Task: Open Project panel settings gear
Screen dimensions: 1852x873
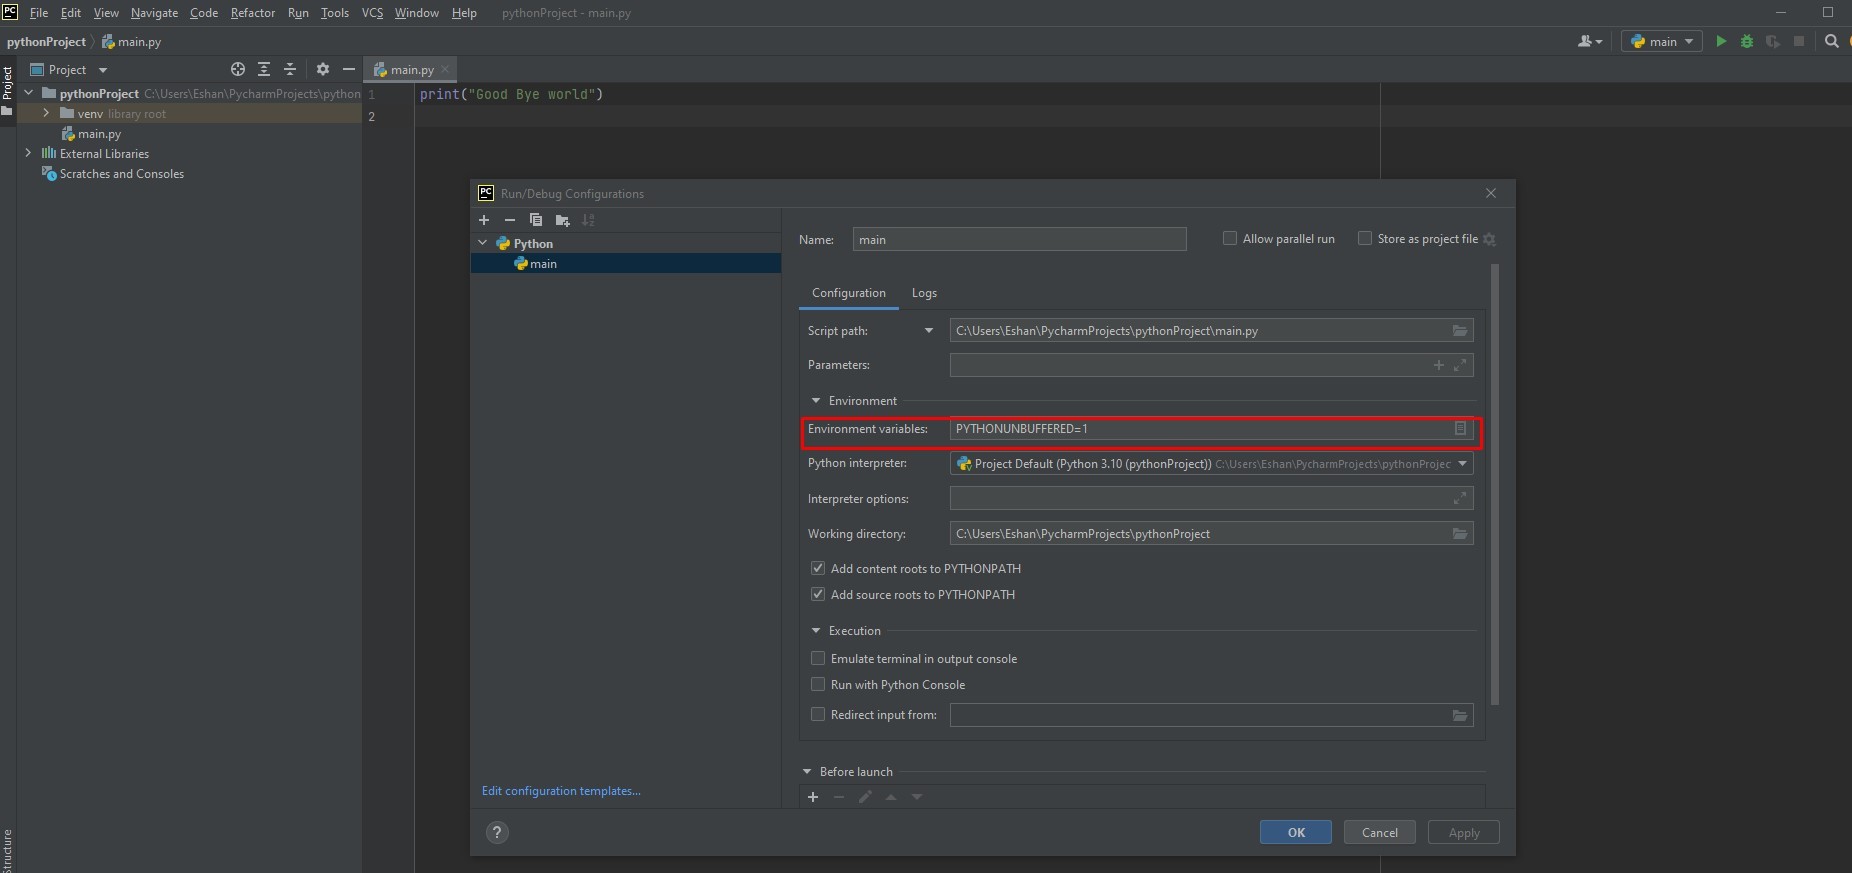Action: 322,69
